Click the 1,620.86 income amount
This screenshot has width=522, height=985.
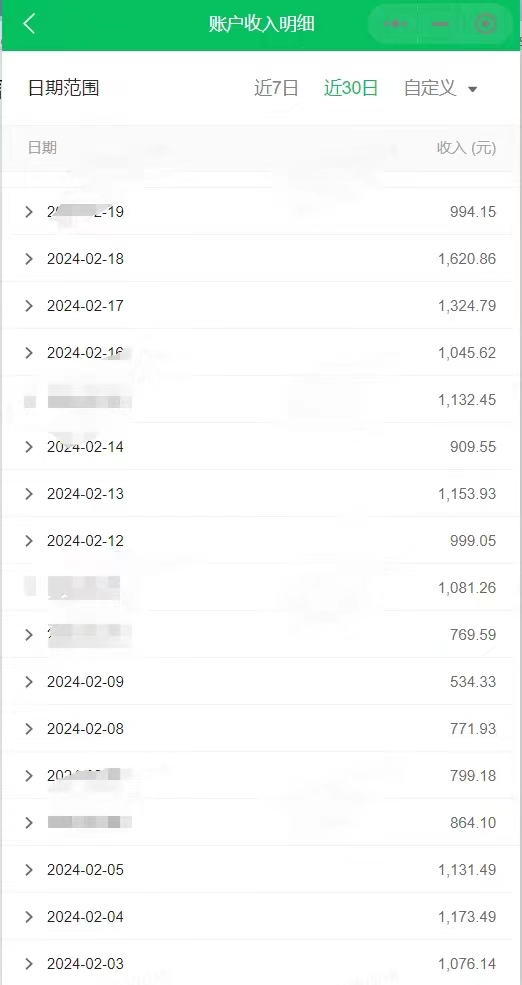tap(467, 258)
